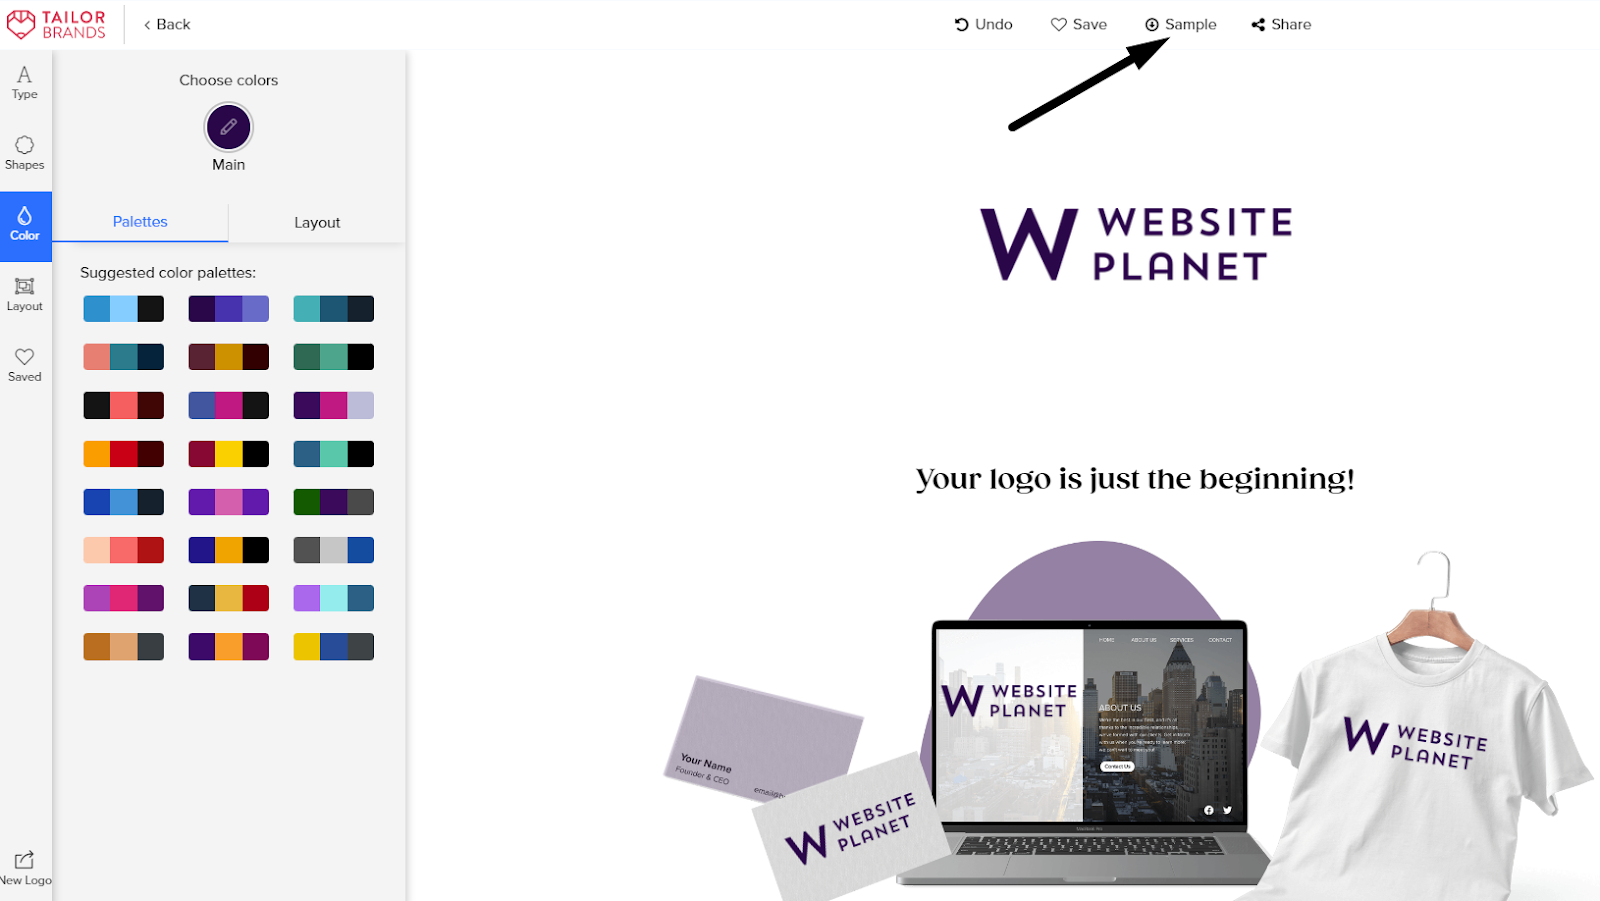Screen dimensions: 1600x901
Task: Open the Layout sidebar icon
Action: [x=25, y=295]
